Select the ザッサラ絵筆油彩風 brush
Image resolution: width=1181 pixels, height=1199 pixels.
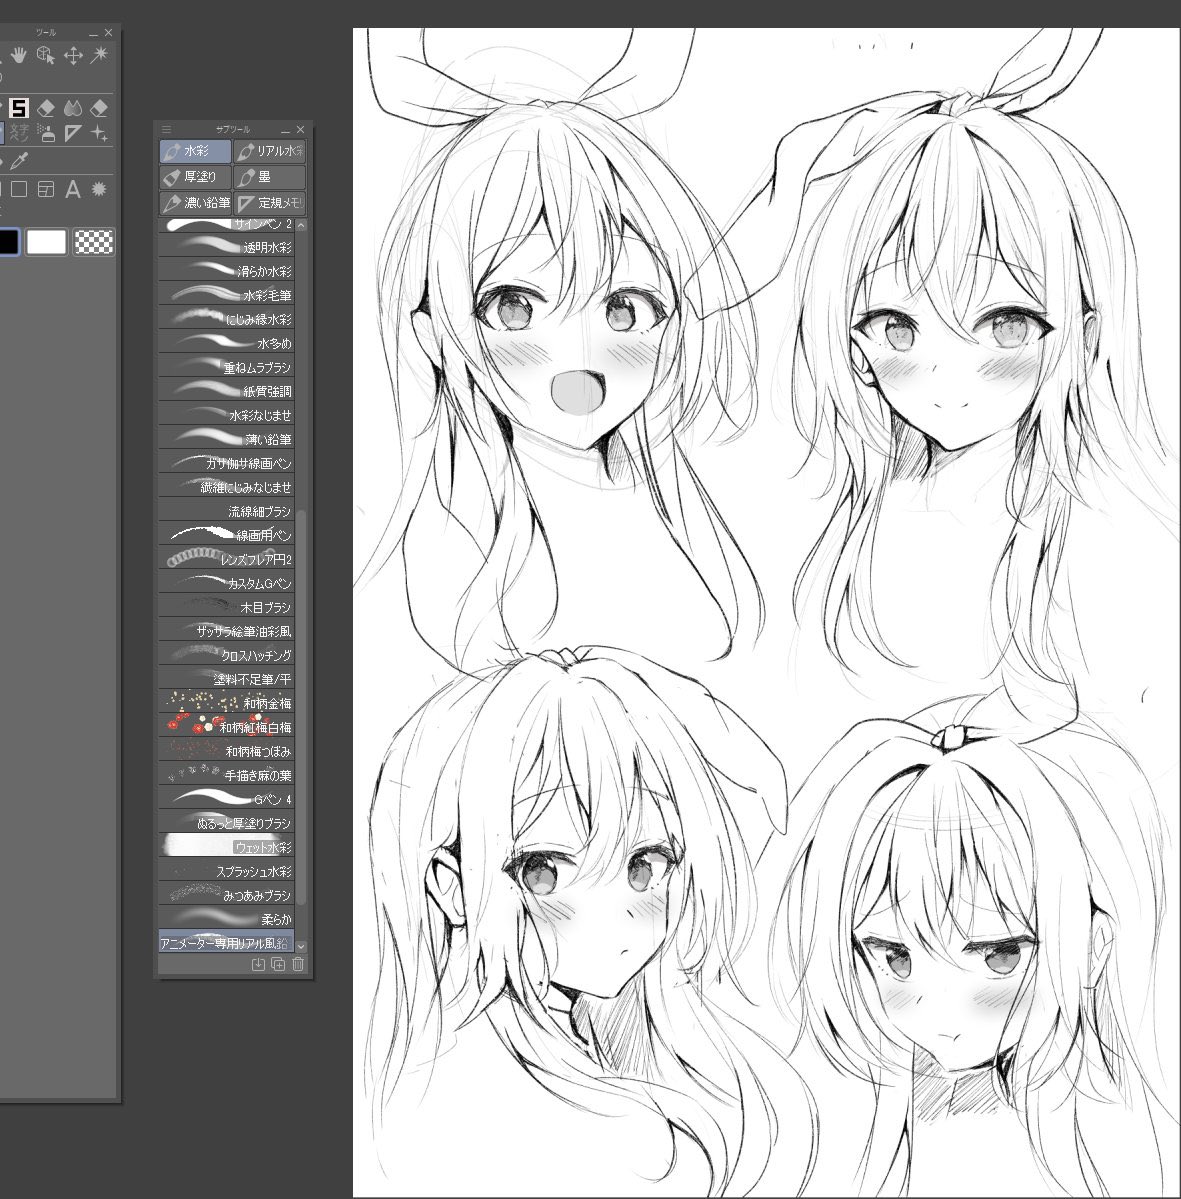point(226,631)
